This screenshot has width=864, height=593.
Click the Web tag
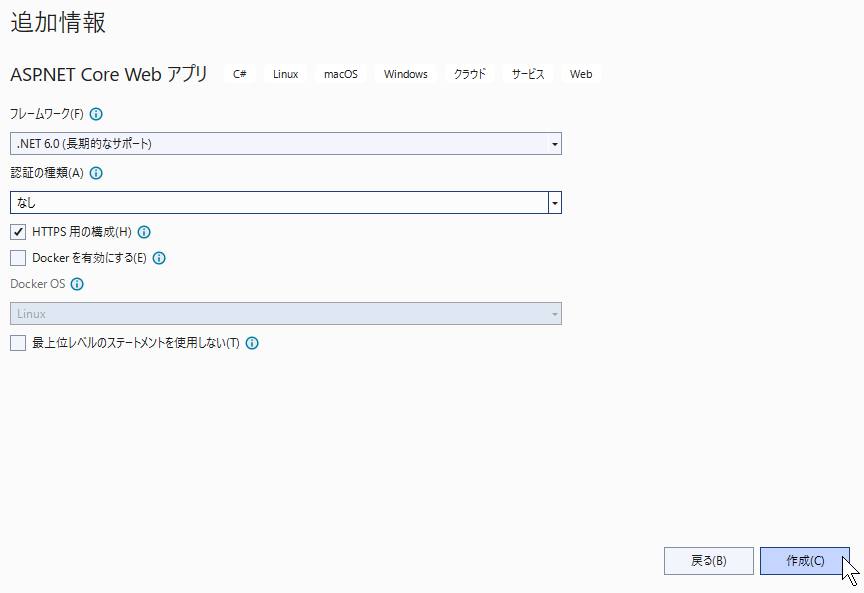click(x=581, y=74)
